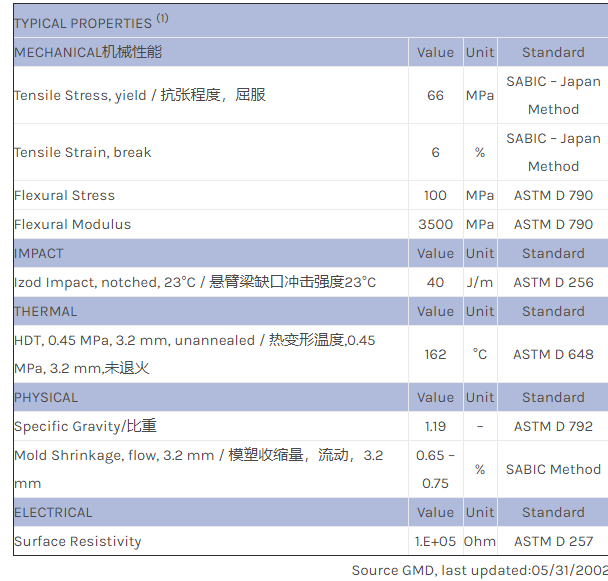The image size is (608, 581).
Task: Click the HDT value 162
Action: tap(435, 354)
